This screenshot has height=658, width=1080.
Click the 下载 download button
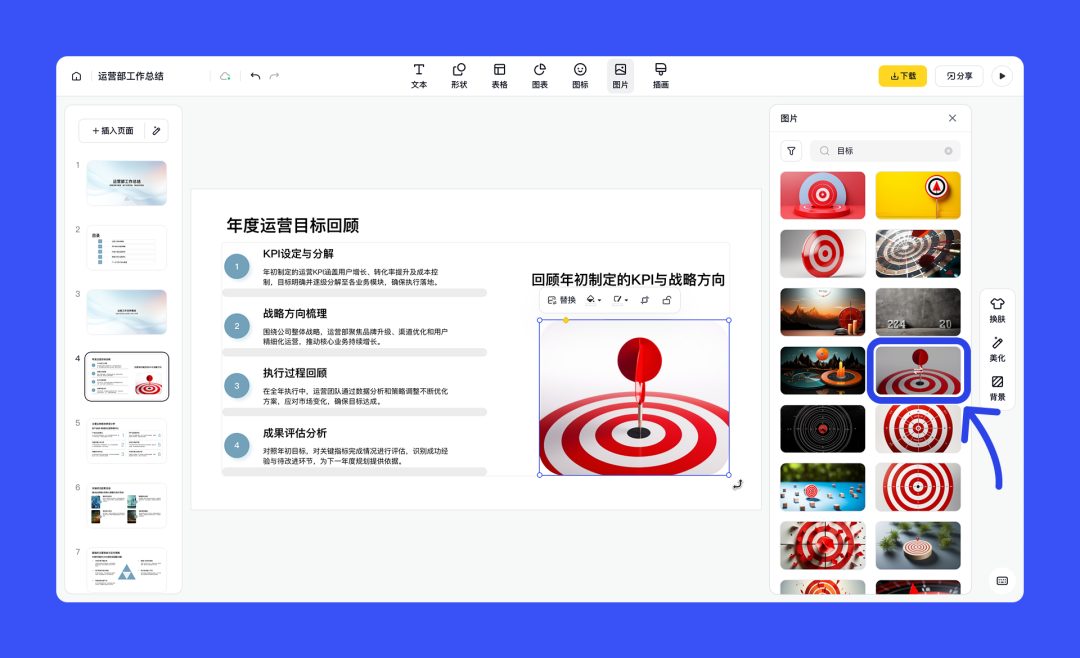902,75
